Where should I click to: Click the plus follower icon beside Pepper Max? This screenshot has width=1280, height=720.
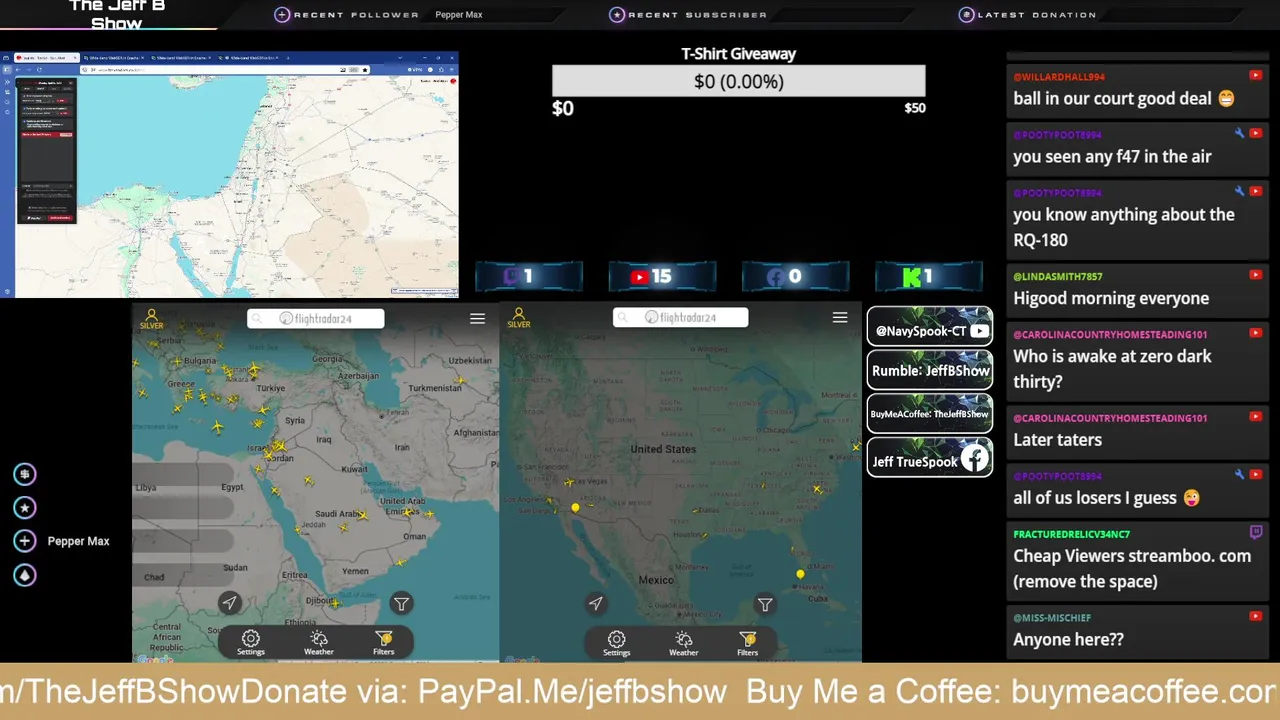pos(25,541)
